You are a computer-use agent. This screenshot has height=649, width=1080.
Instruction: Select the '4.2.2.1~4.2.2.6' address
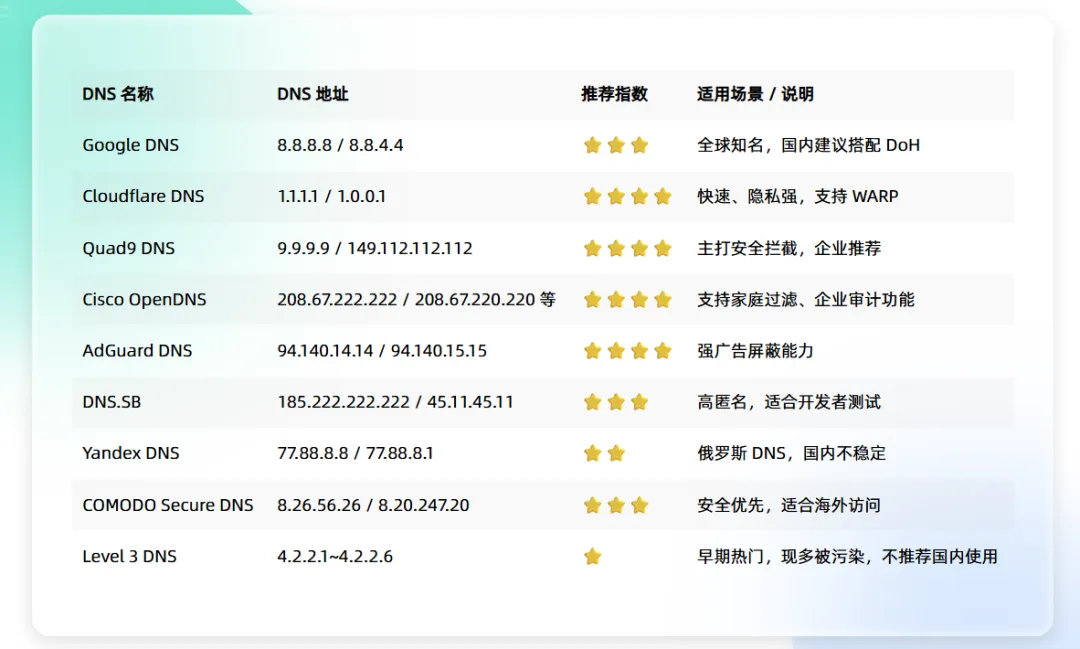click(335, 557)
